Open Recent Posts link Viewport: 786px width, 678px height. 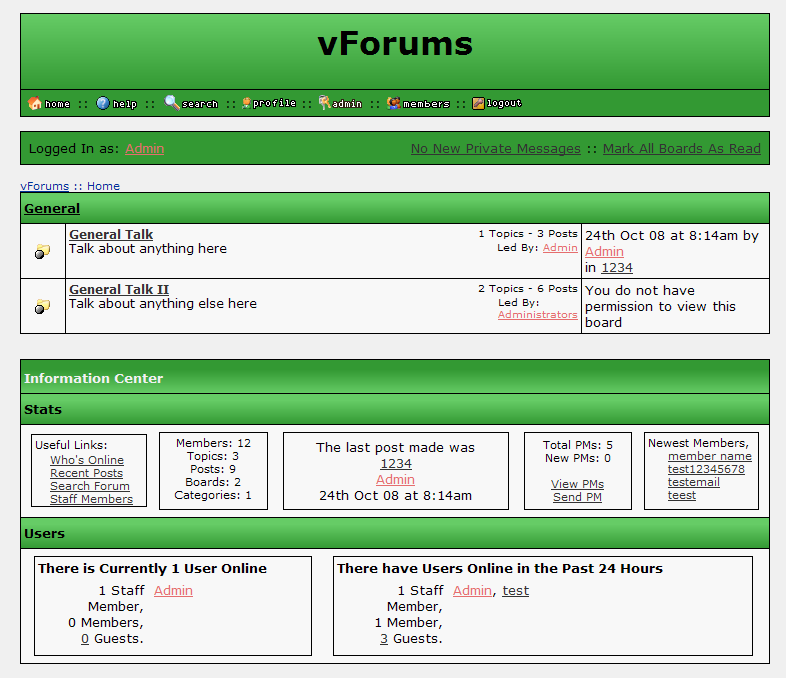(x=86, y=473)
